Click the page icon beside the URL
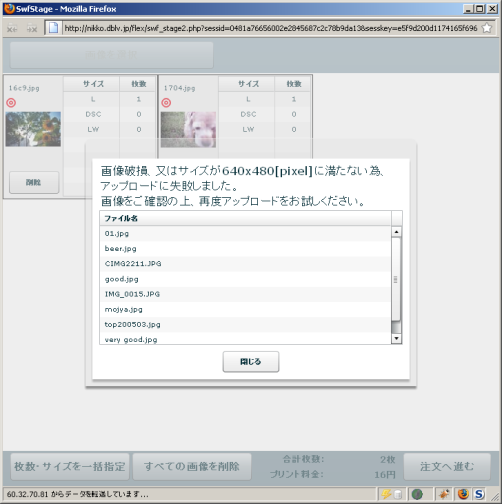This screenshot has height=504, width=502. [x=53, y=28]
